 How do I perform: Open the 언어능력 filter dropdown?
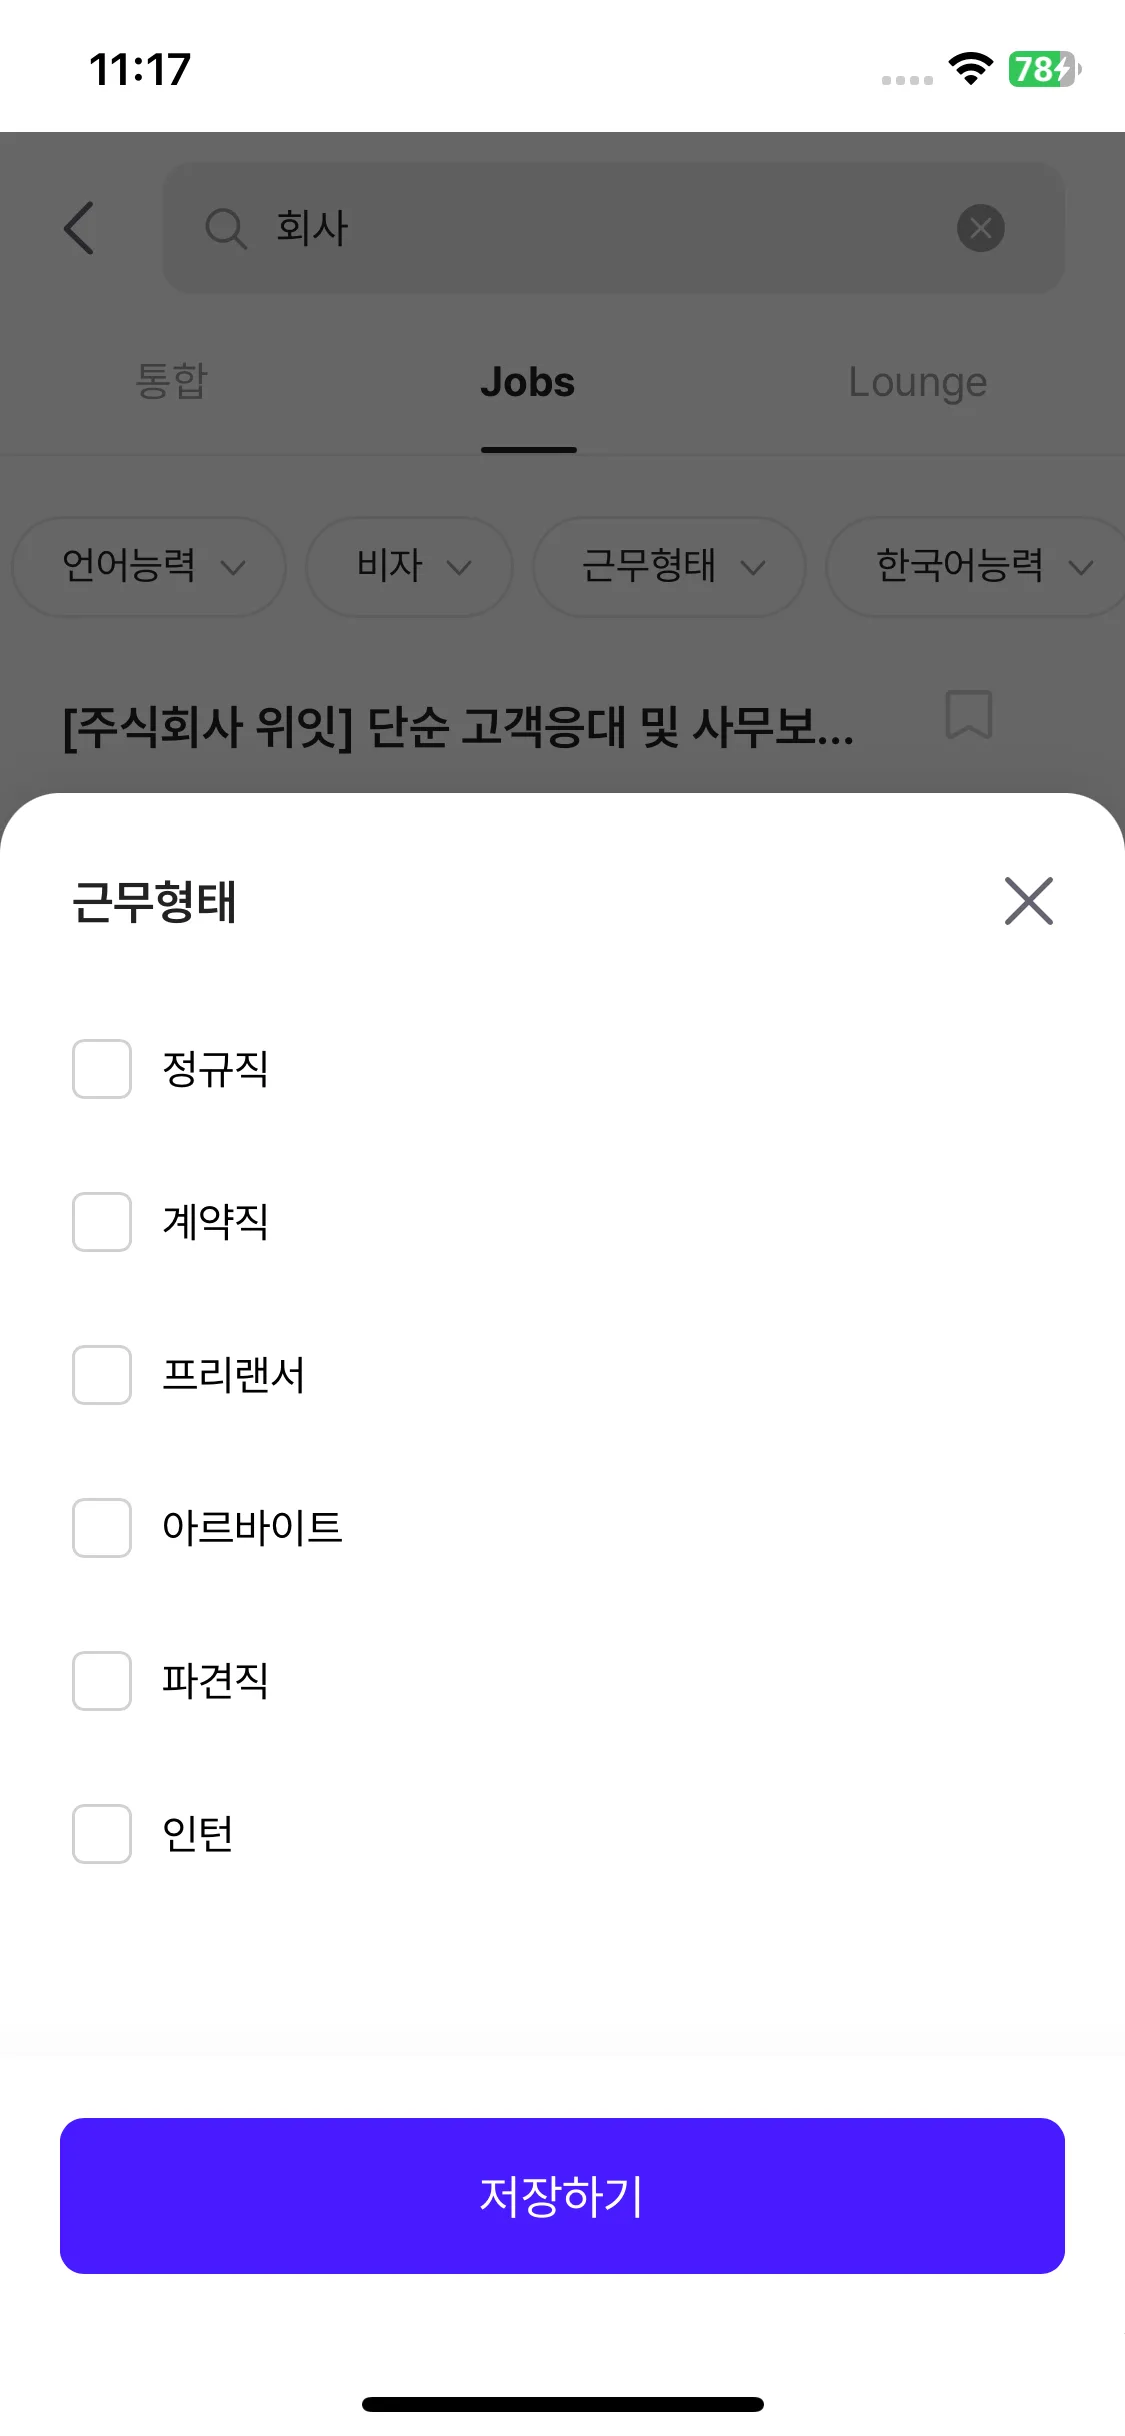pos(150,566)
